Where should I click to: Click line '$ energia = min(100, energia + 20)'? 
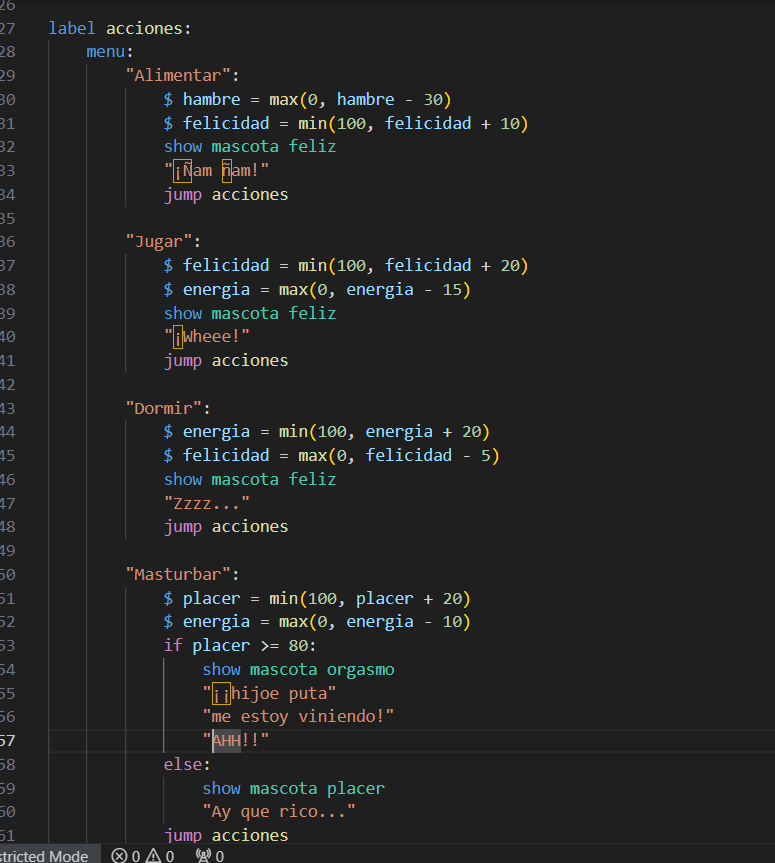[x=326, y=432]
